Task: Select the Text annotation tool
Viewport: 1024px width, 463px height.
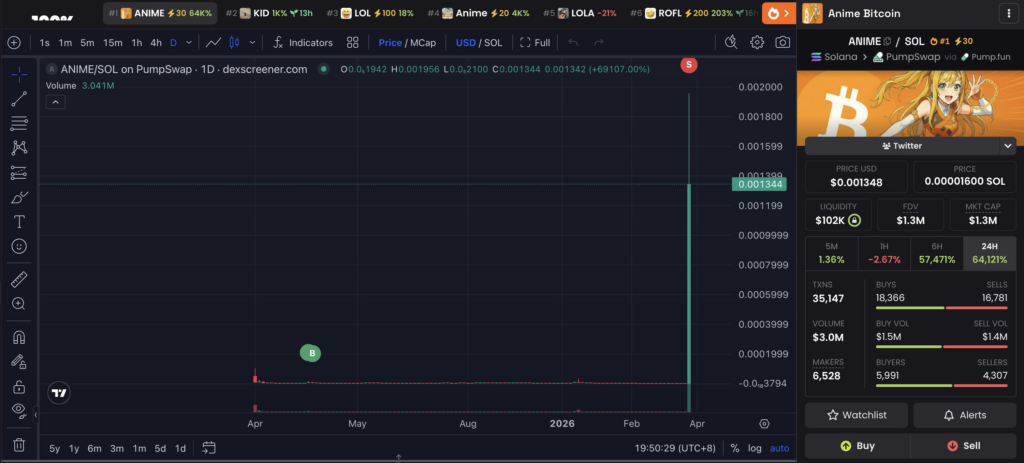Action: click(19, 221)
